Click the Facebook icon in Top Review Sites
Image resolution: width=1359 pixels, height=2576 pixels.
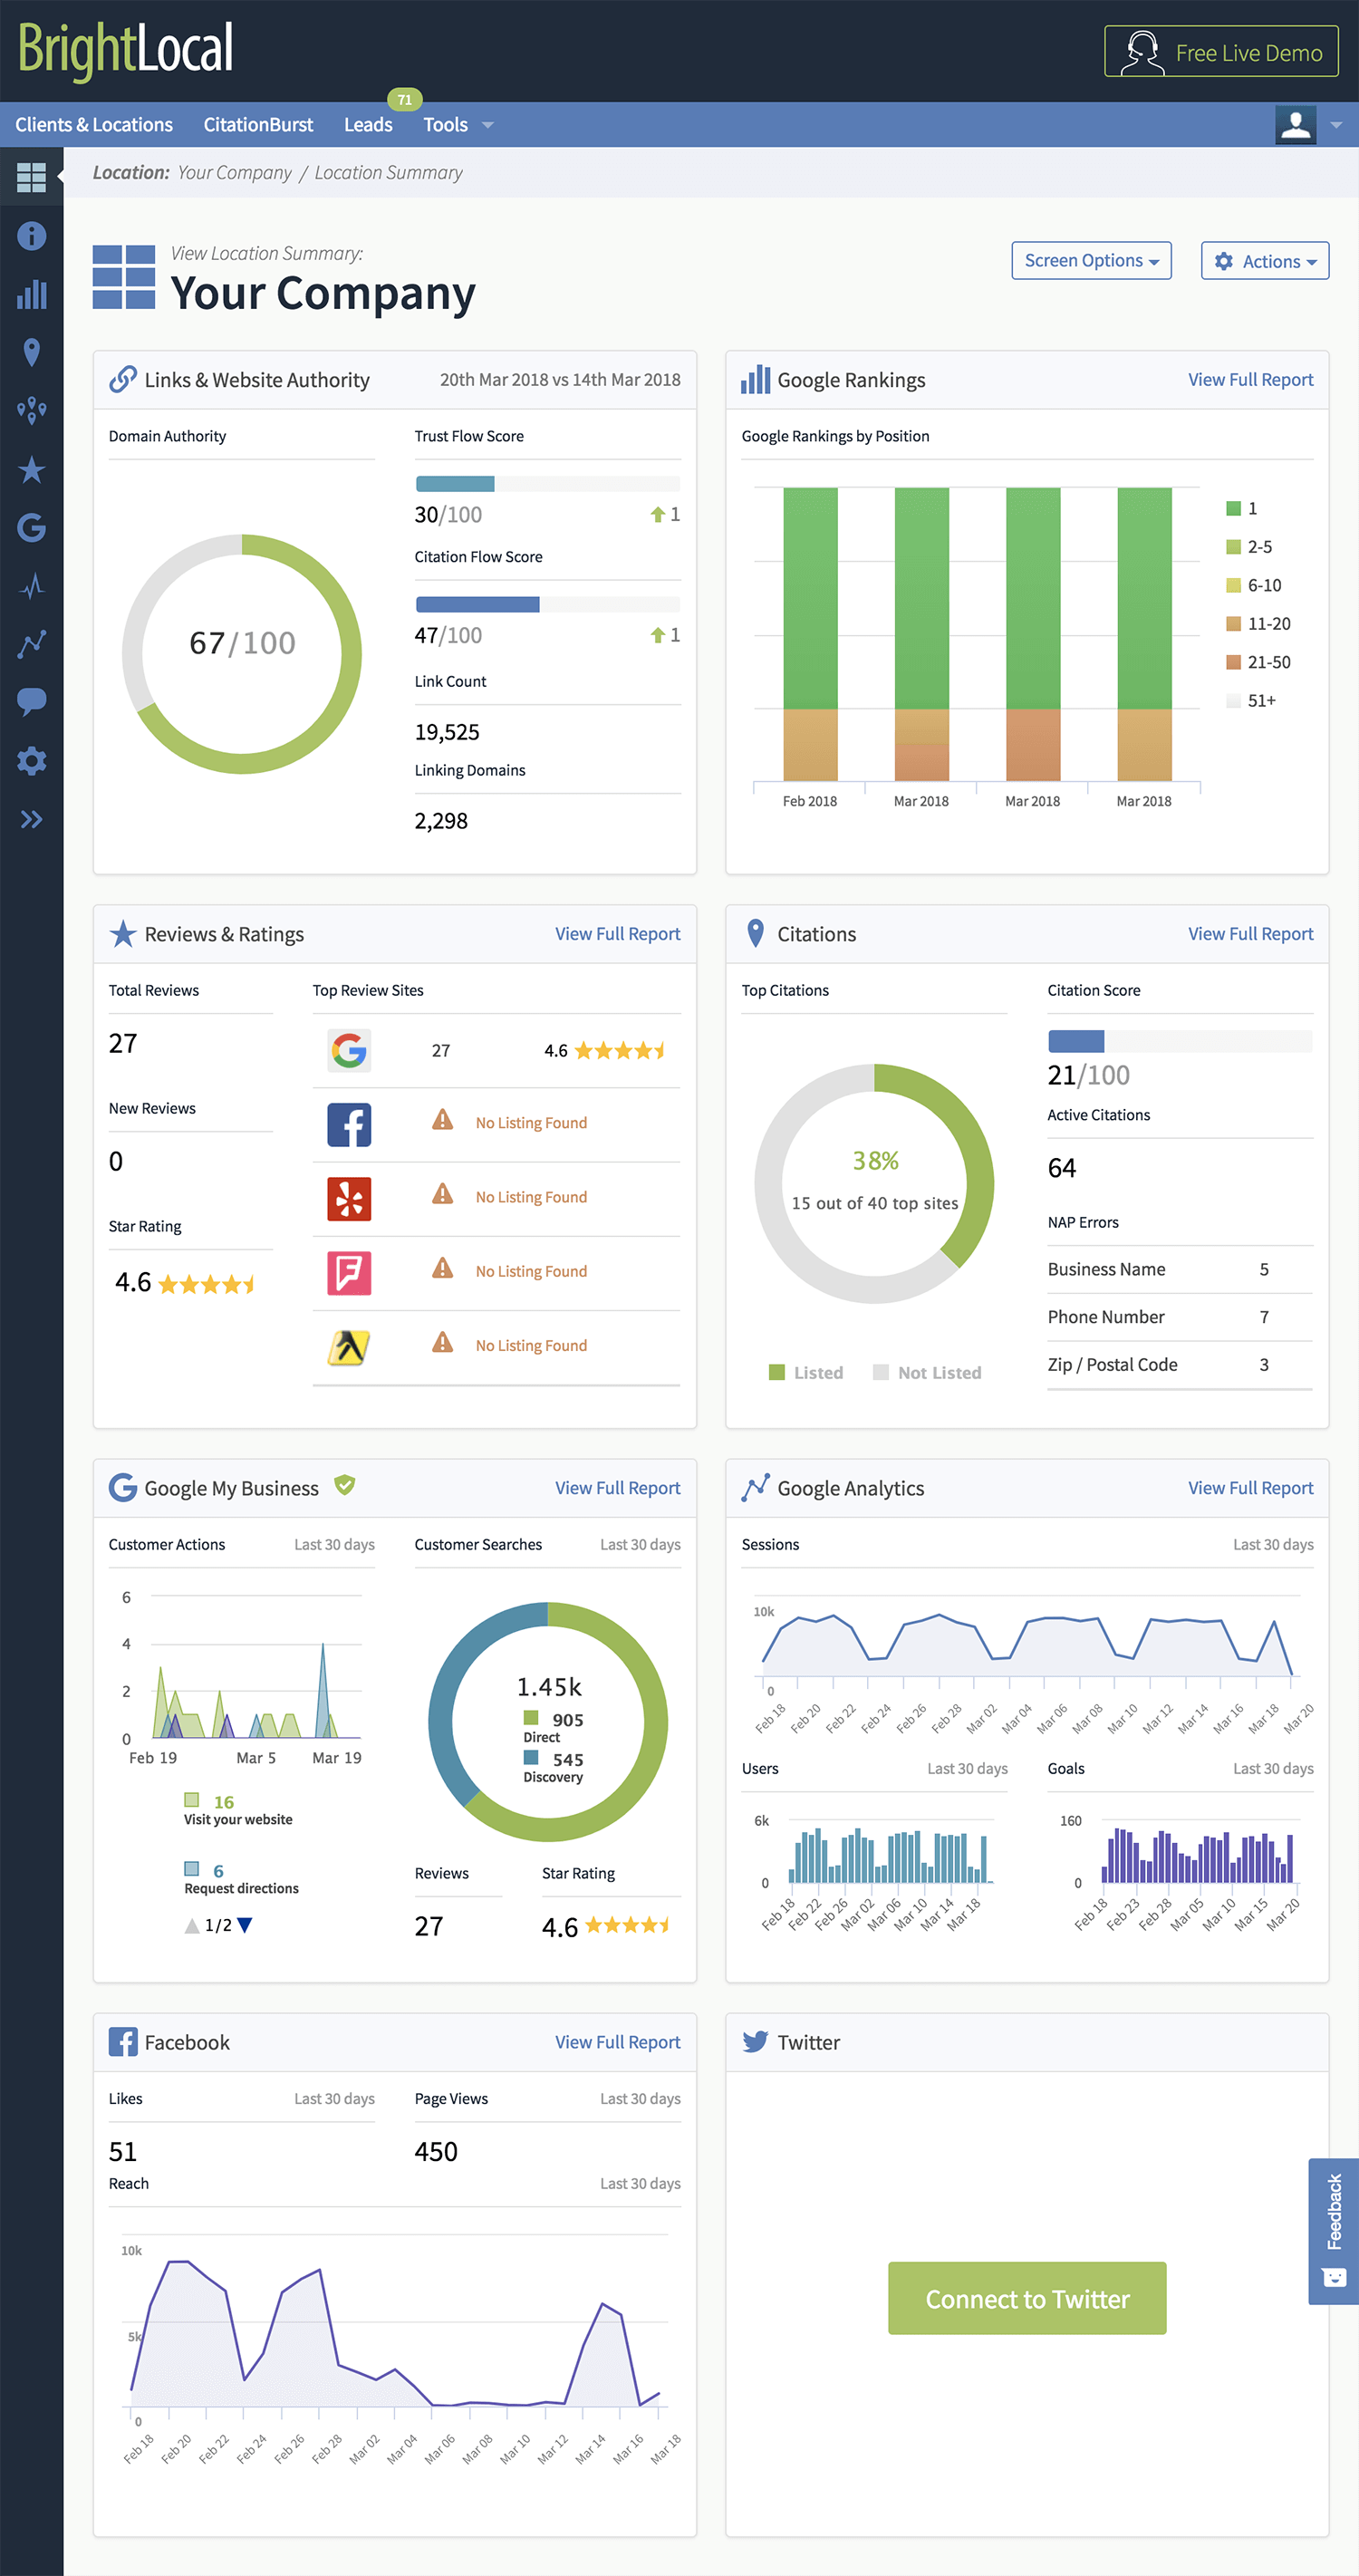(x=349, y=1124)
